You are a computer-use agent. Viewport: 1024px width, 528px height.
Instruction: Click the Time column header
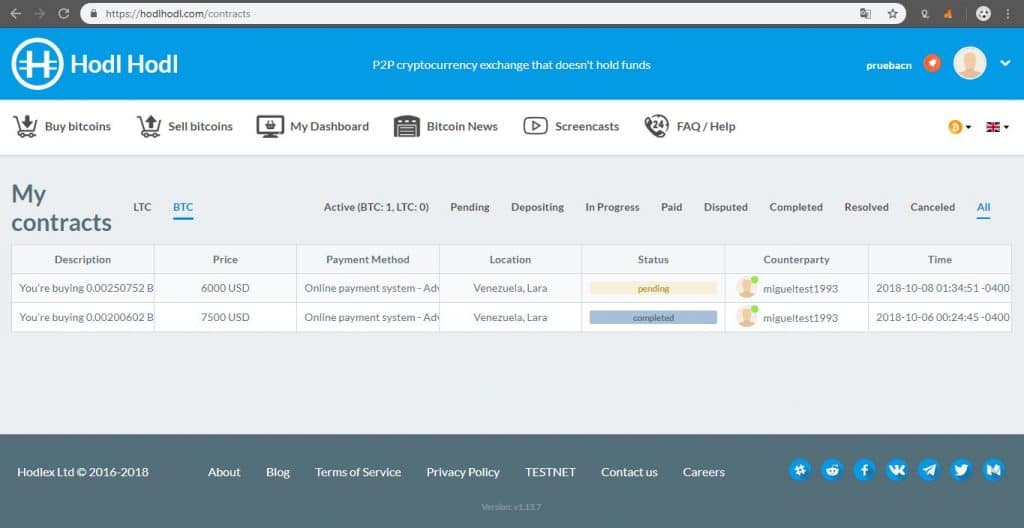tap(940, 259)
